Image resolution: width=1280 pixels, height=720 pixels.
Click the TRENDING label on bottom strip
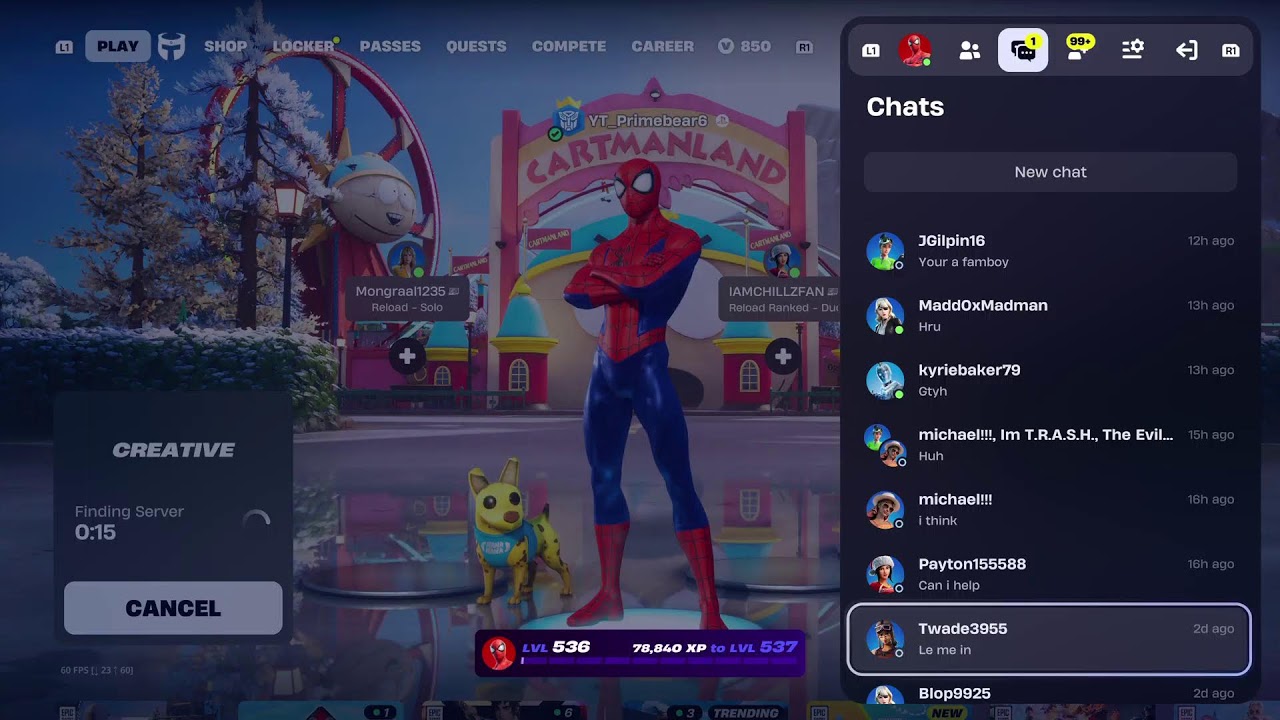point(745,713)
